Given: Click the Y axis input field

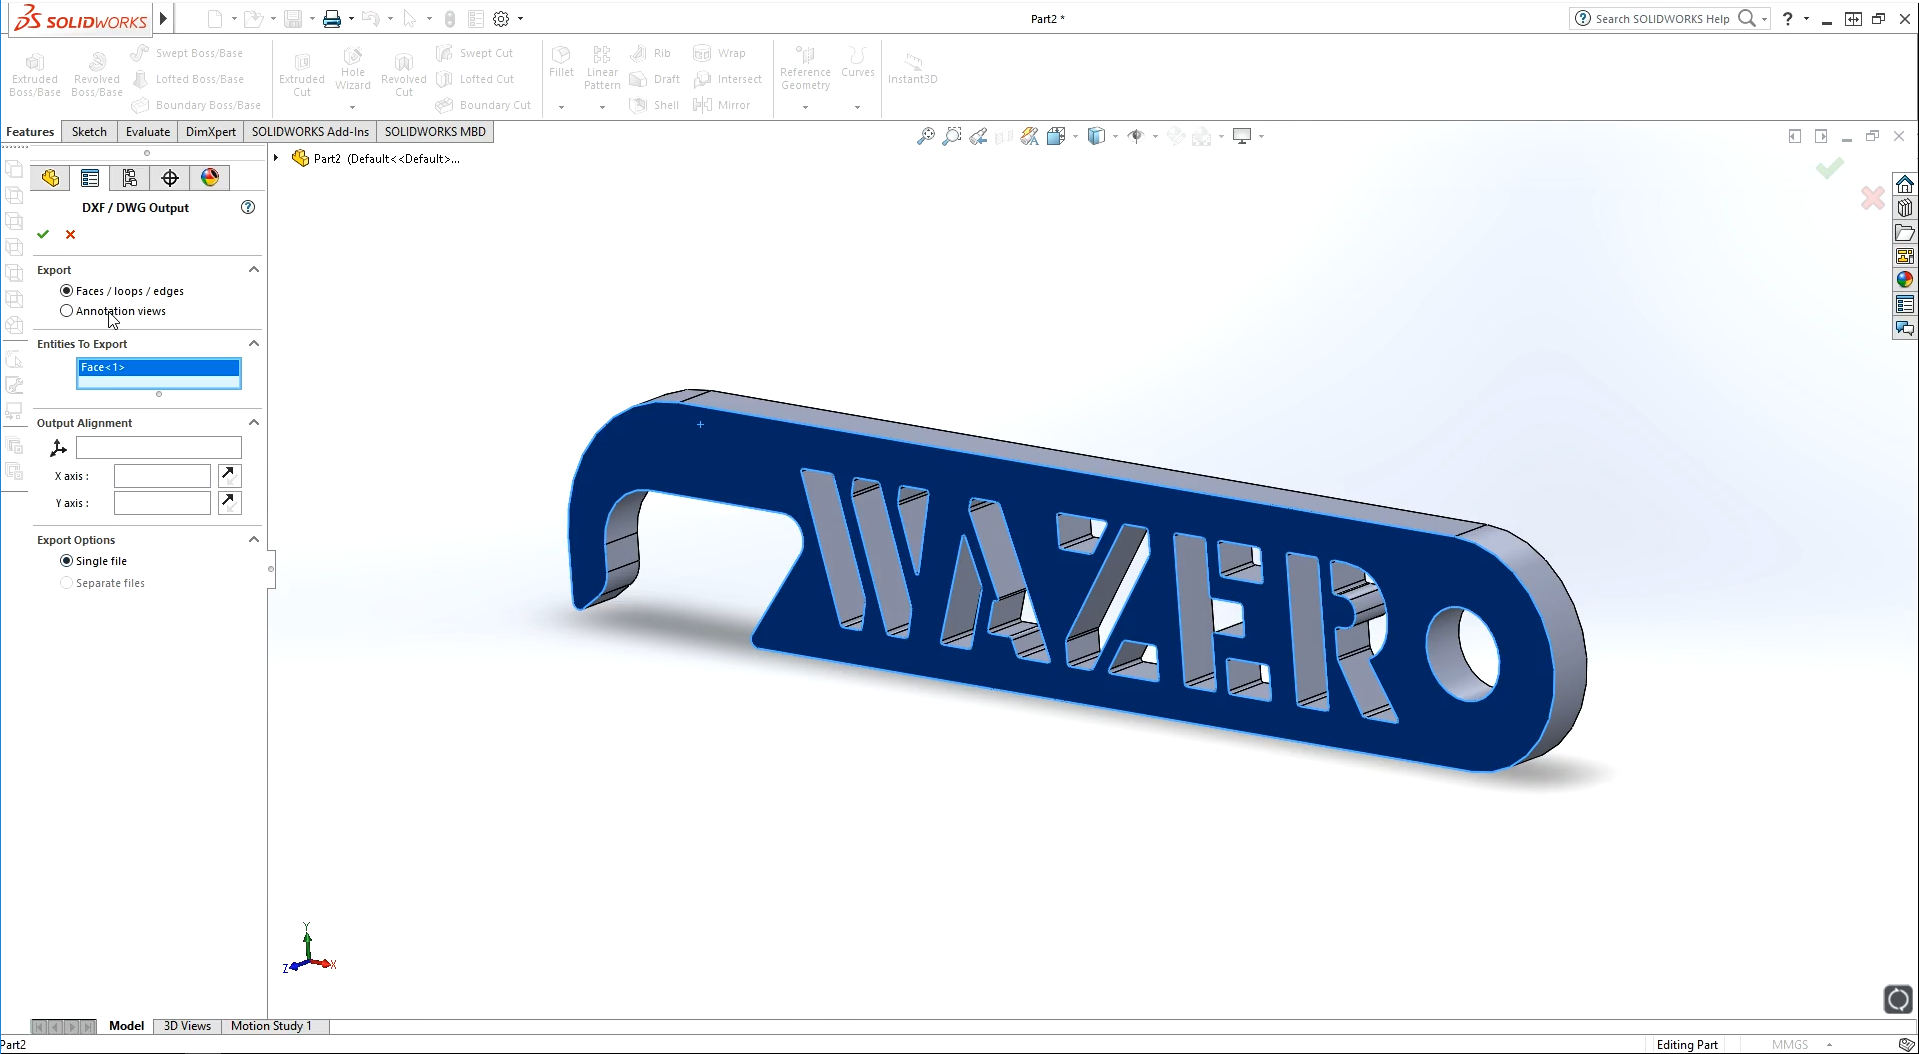Looking at the screenshot, I should 162,503.
